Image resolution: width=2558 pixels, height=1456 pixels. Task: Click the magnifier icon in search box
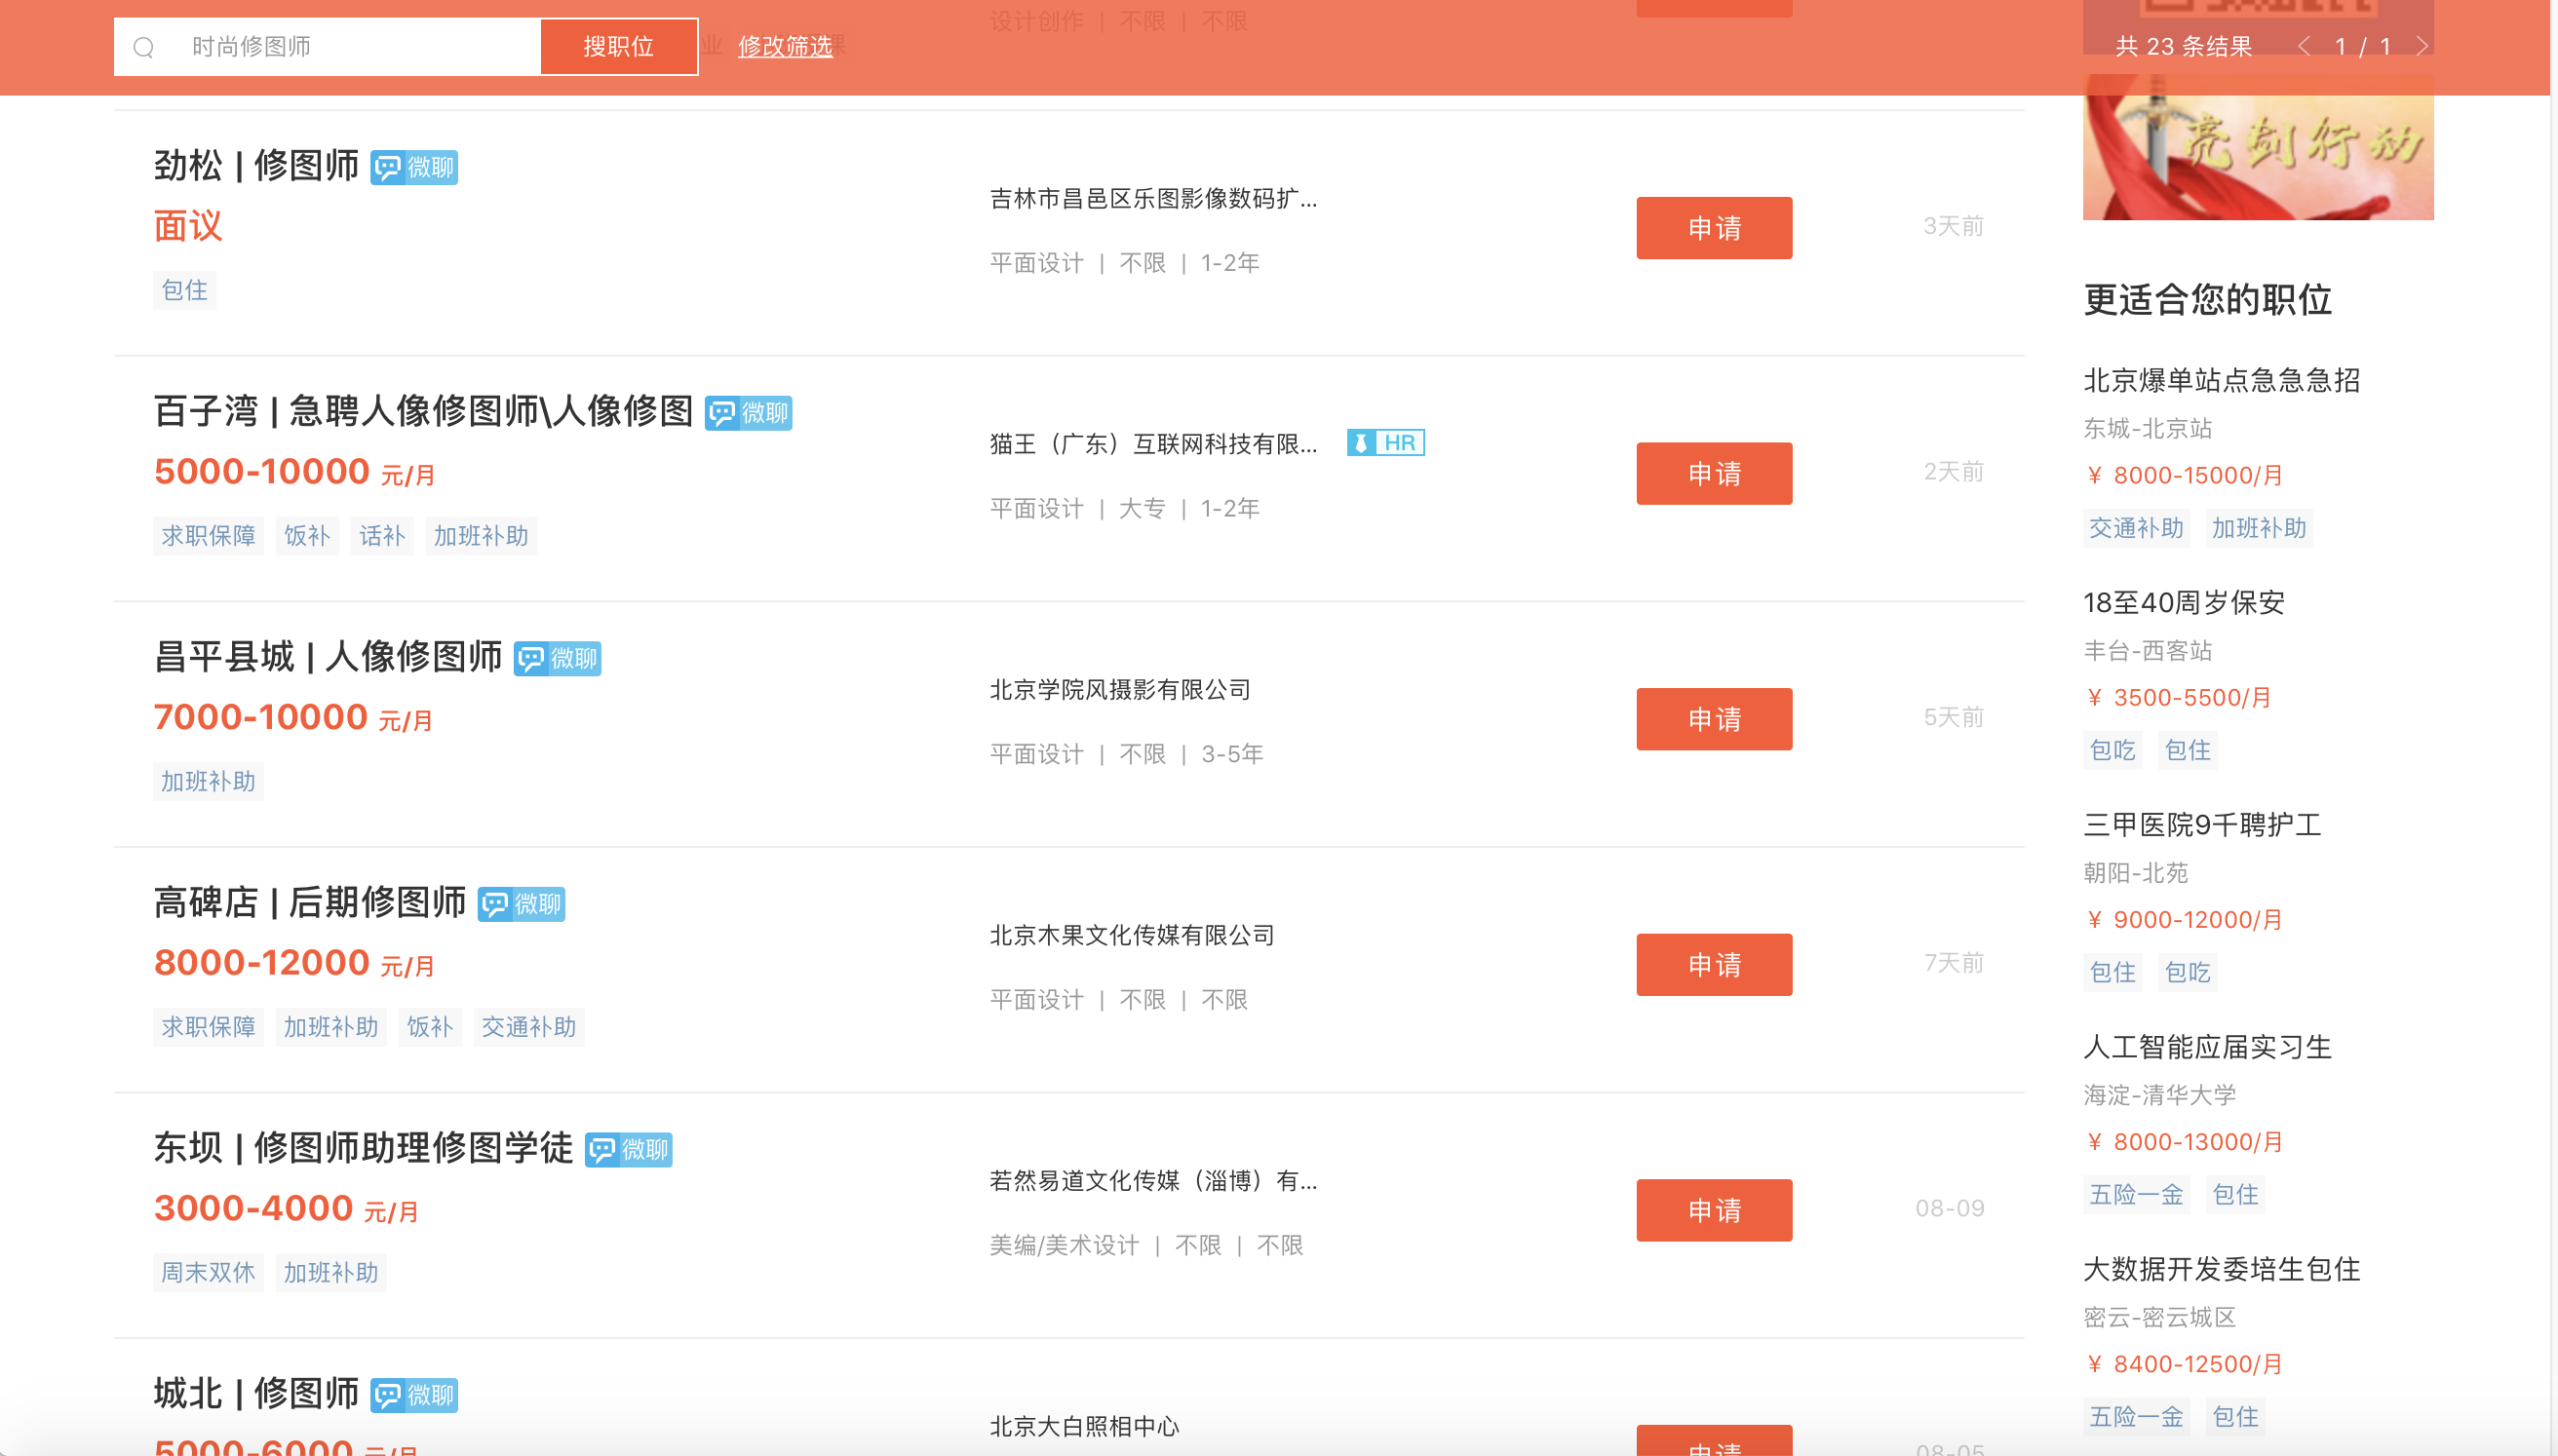click(x=144, y=47)
